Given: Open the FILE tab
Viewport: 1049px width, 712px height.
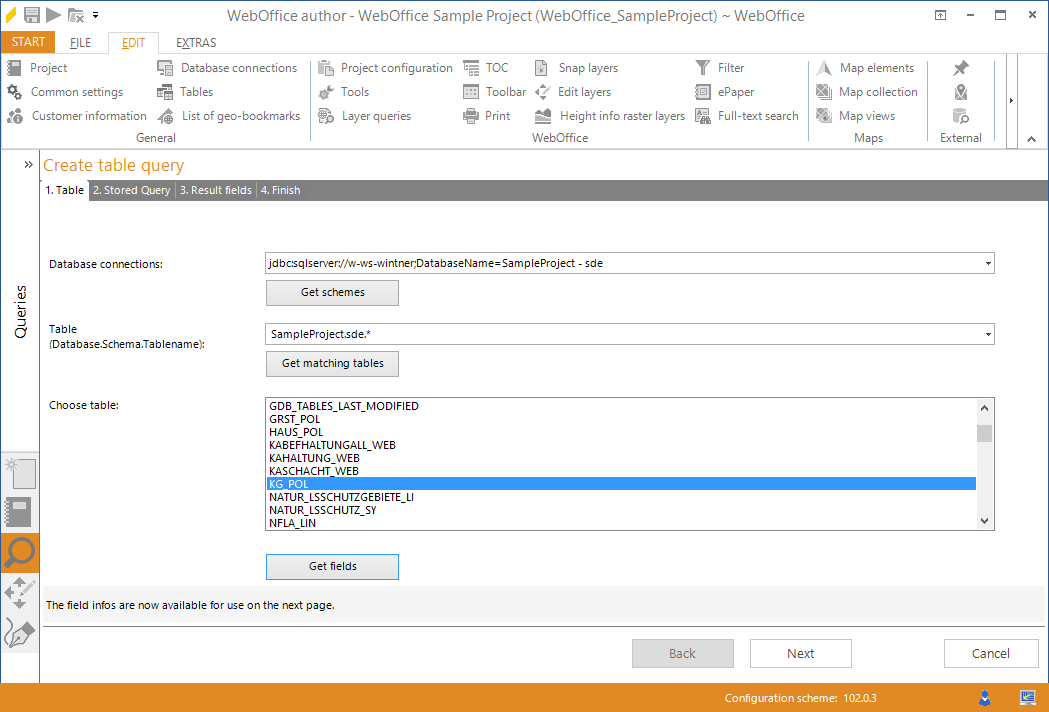Looking at the screenshot, I should coord(79,42).
